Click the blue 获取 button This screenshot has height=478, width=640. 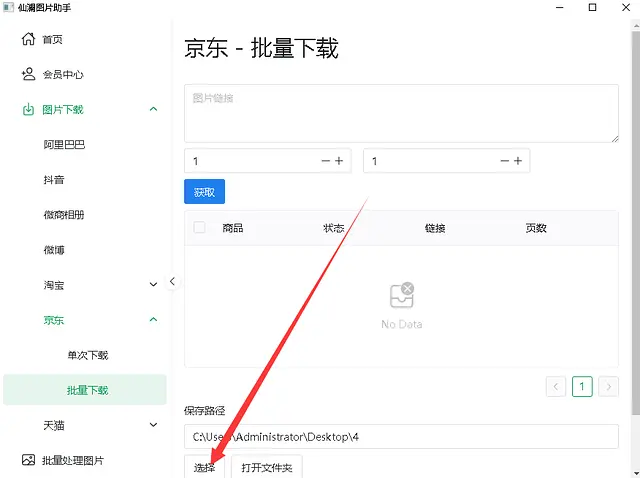tap(204, 191)
